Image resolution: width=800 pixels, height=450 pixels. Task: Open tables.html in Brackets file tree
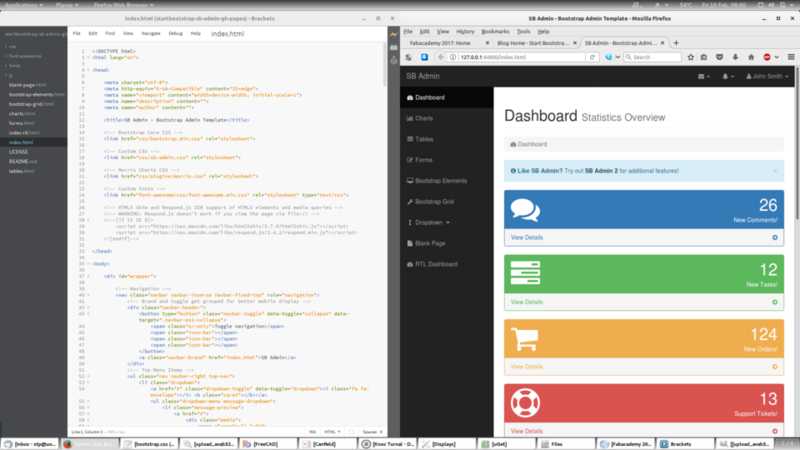point(21,171)
